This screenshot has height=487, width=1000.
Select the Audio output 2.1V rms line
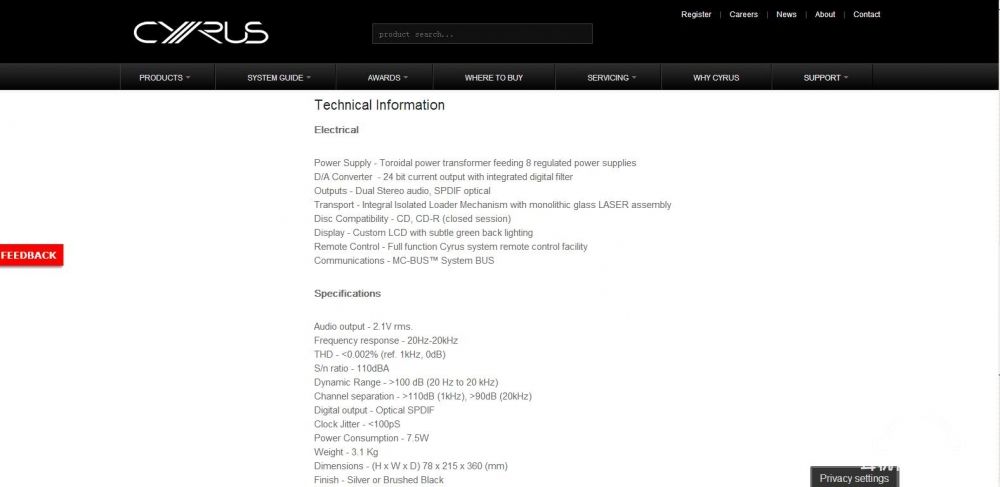point(364,326)
